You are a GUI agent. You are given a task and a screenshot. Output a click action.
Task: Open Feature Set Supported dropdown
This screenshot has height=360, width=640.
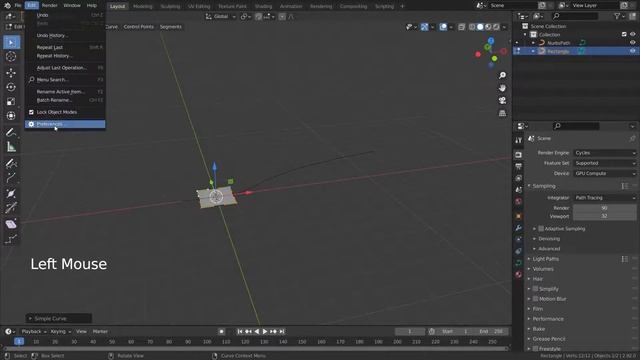coord(604,163)
